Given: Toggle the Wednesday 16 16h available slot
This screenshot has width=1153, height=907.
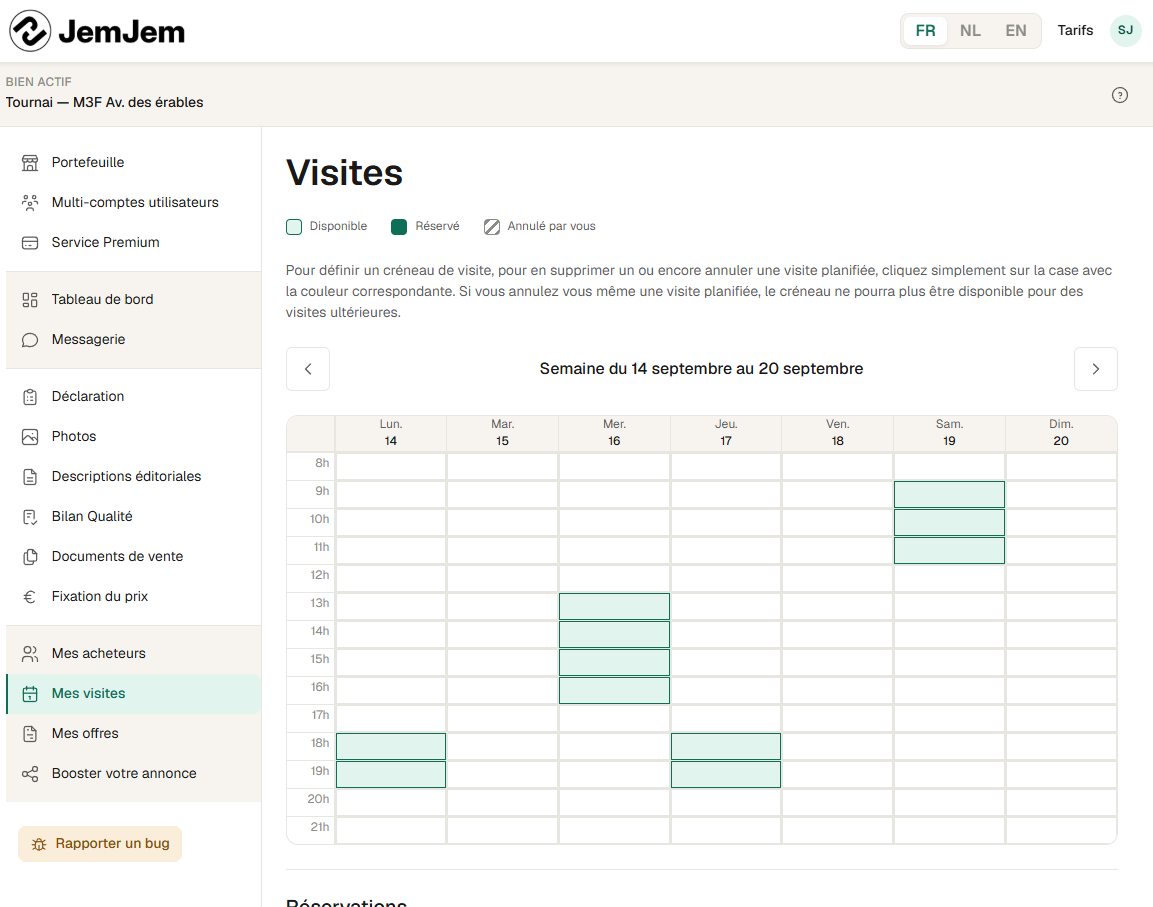Looking at the screenshot, I should (x=614, y=690).
